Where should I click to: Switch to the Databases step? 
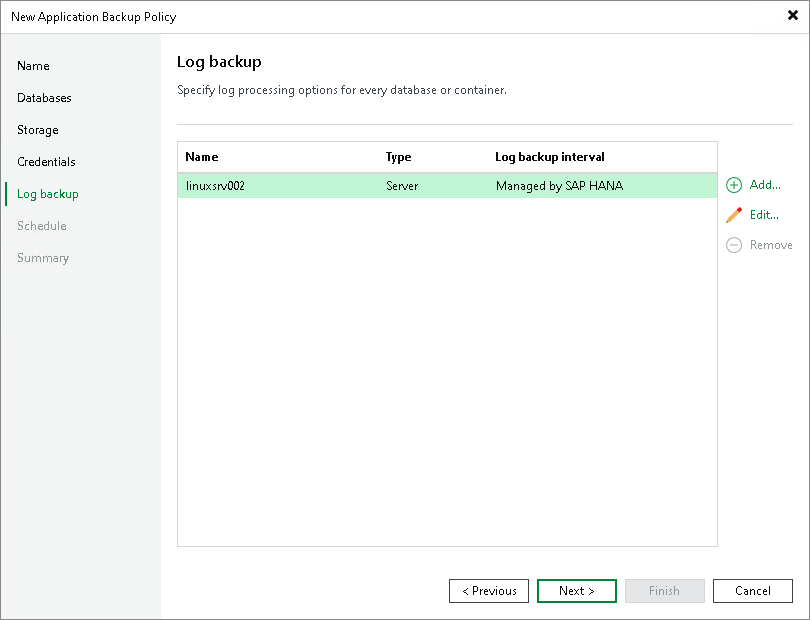click(44, 98)
